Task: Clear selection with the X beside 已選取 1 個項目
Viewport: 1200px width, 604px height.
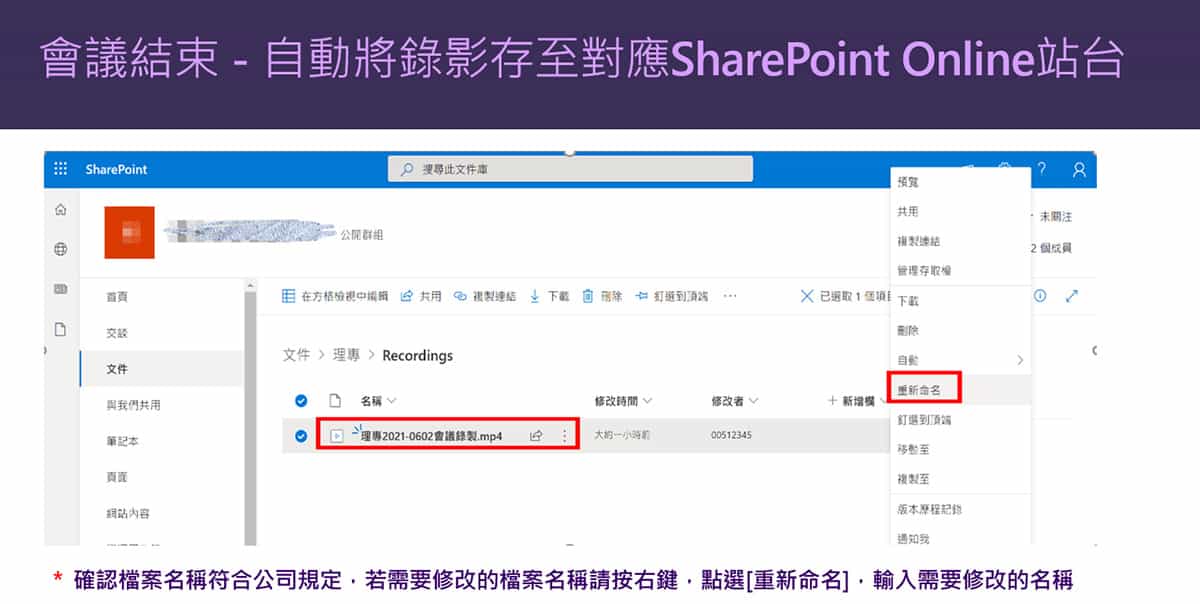Action: (x=807, y=296)
